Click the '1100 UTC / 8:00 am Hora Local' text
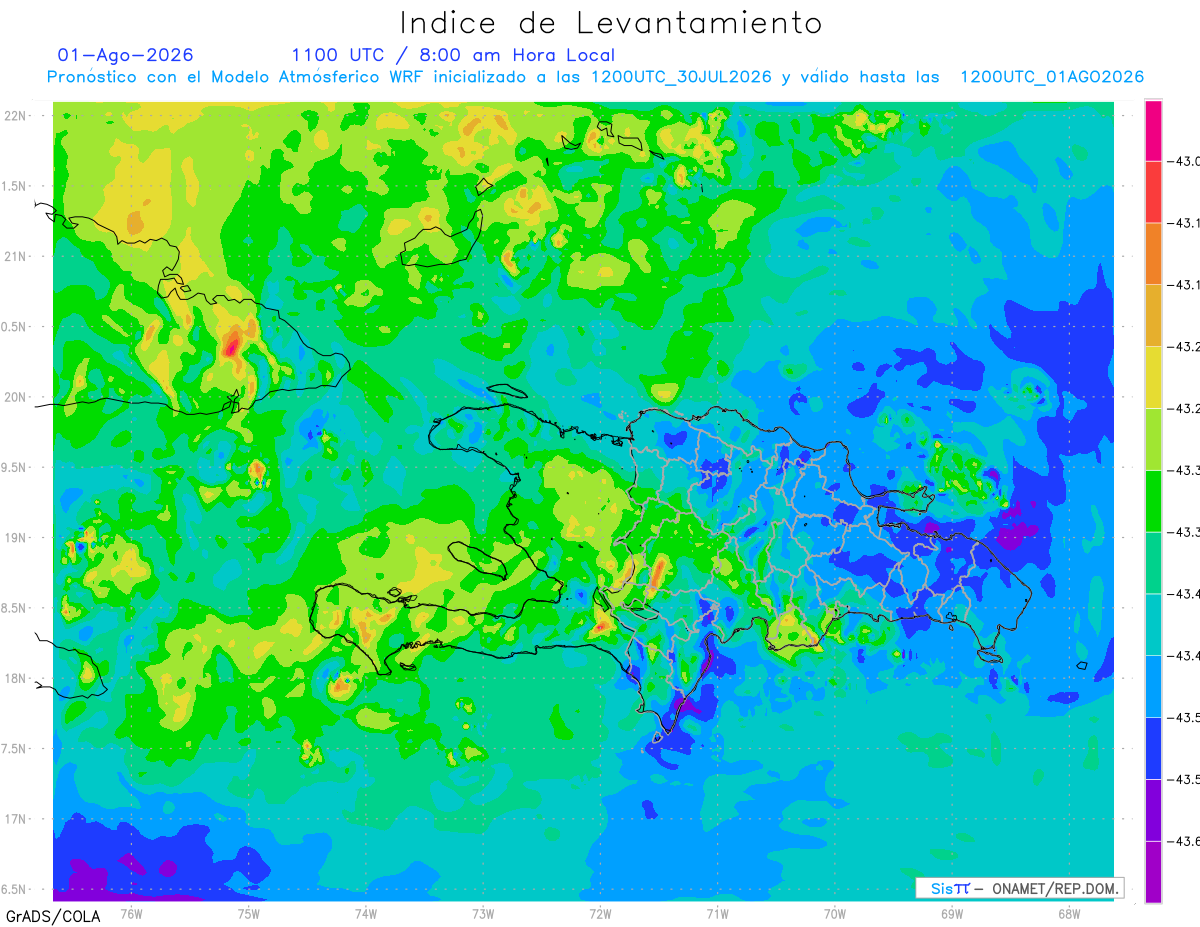Image resolution: width=1200 pixels, height=927 pixels. [453, 55]
